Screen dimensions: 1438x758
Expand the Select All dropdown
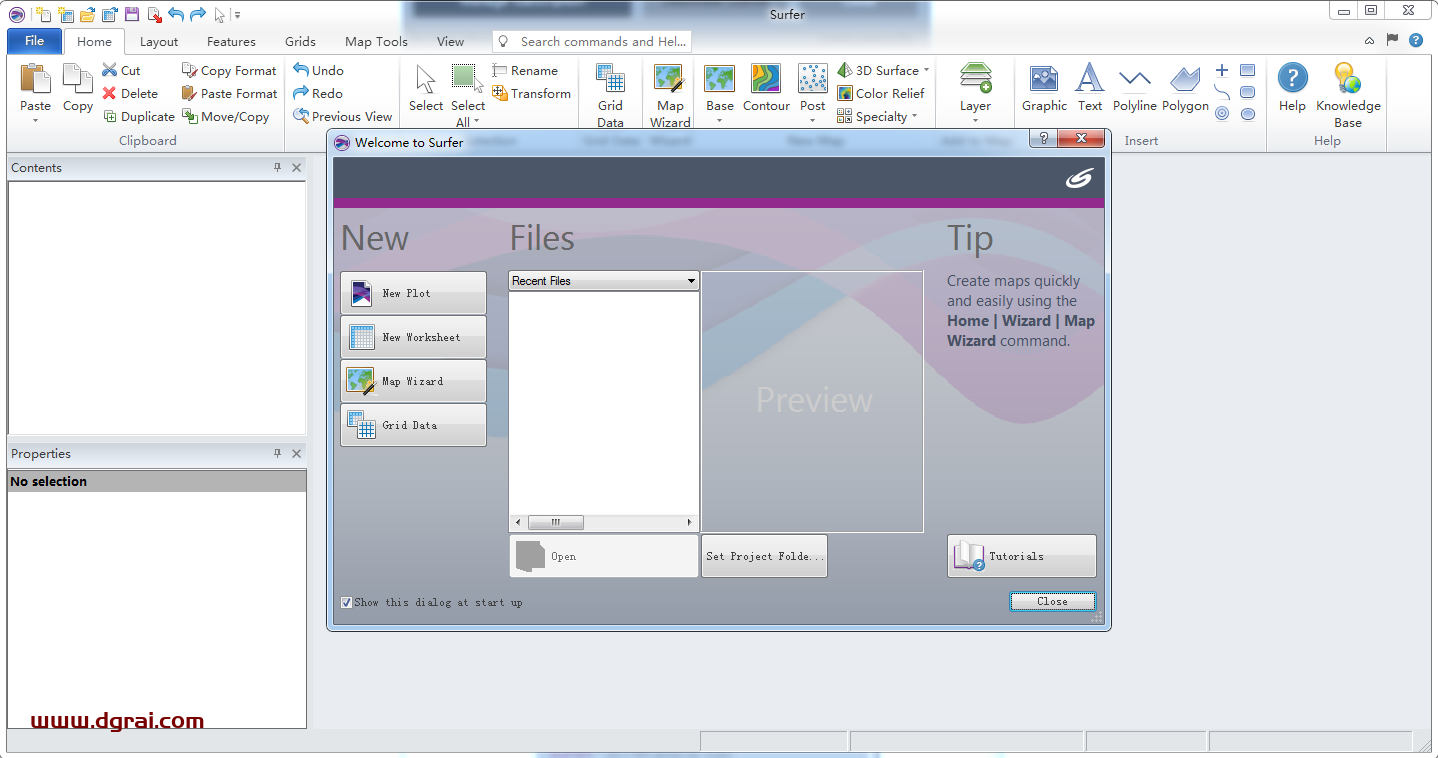click(476, 122)
